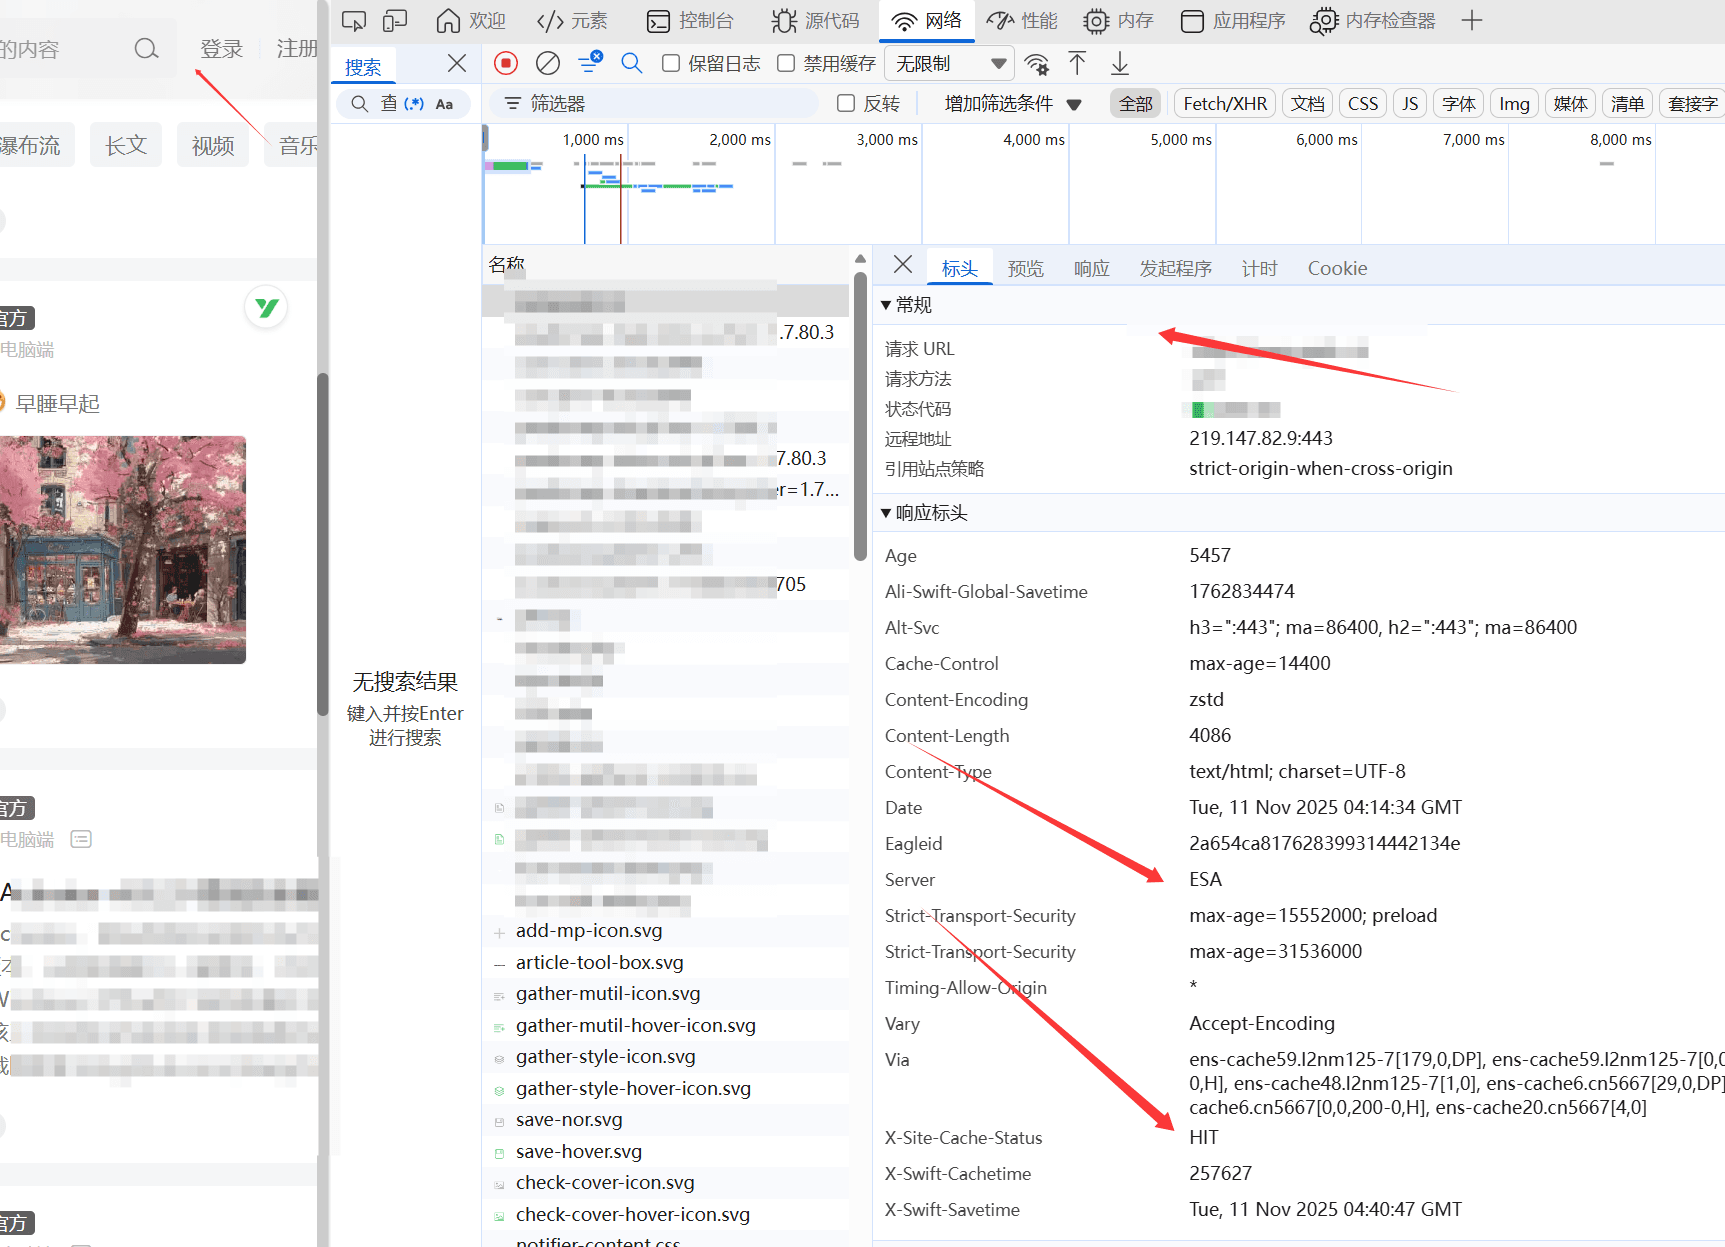Clear the network log
Screen dimensions: 1725x1247
click(548, 64)
